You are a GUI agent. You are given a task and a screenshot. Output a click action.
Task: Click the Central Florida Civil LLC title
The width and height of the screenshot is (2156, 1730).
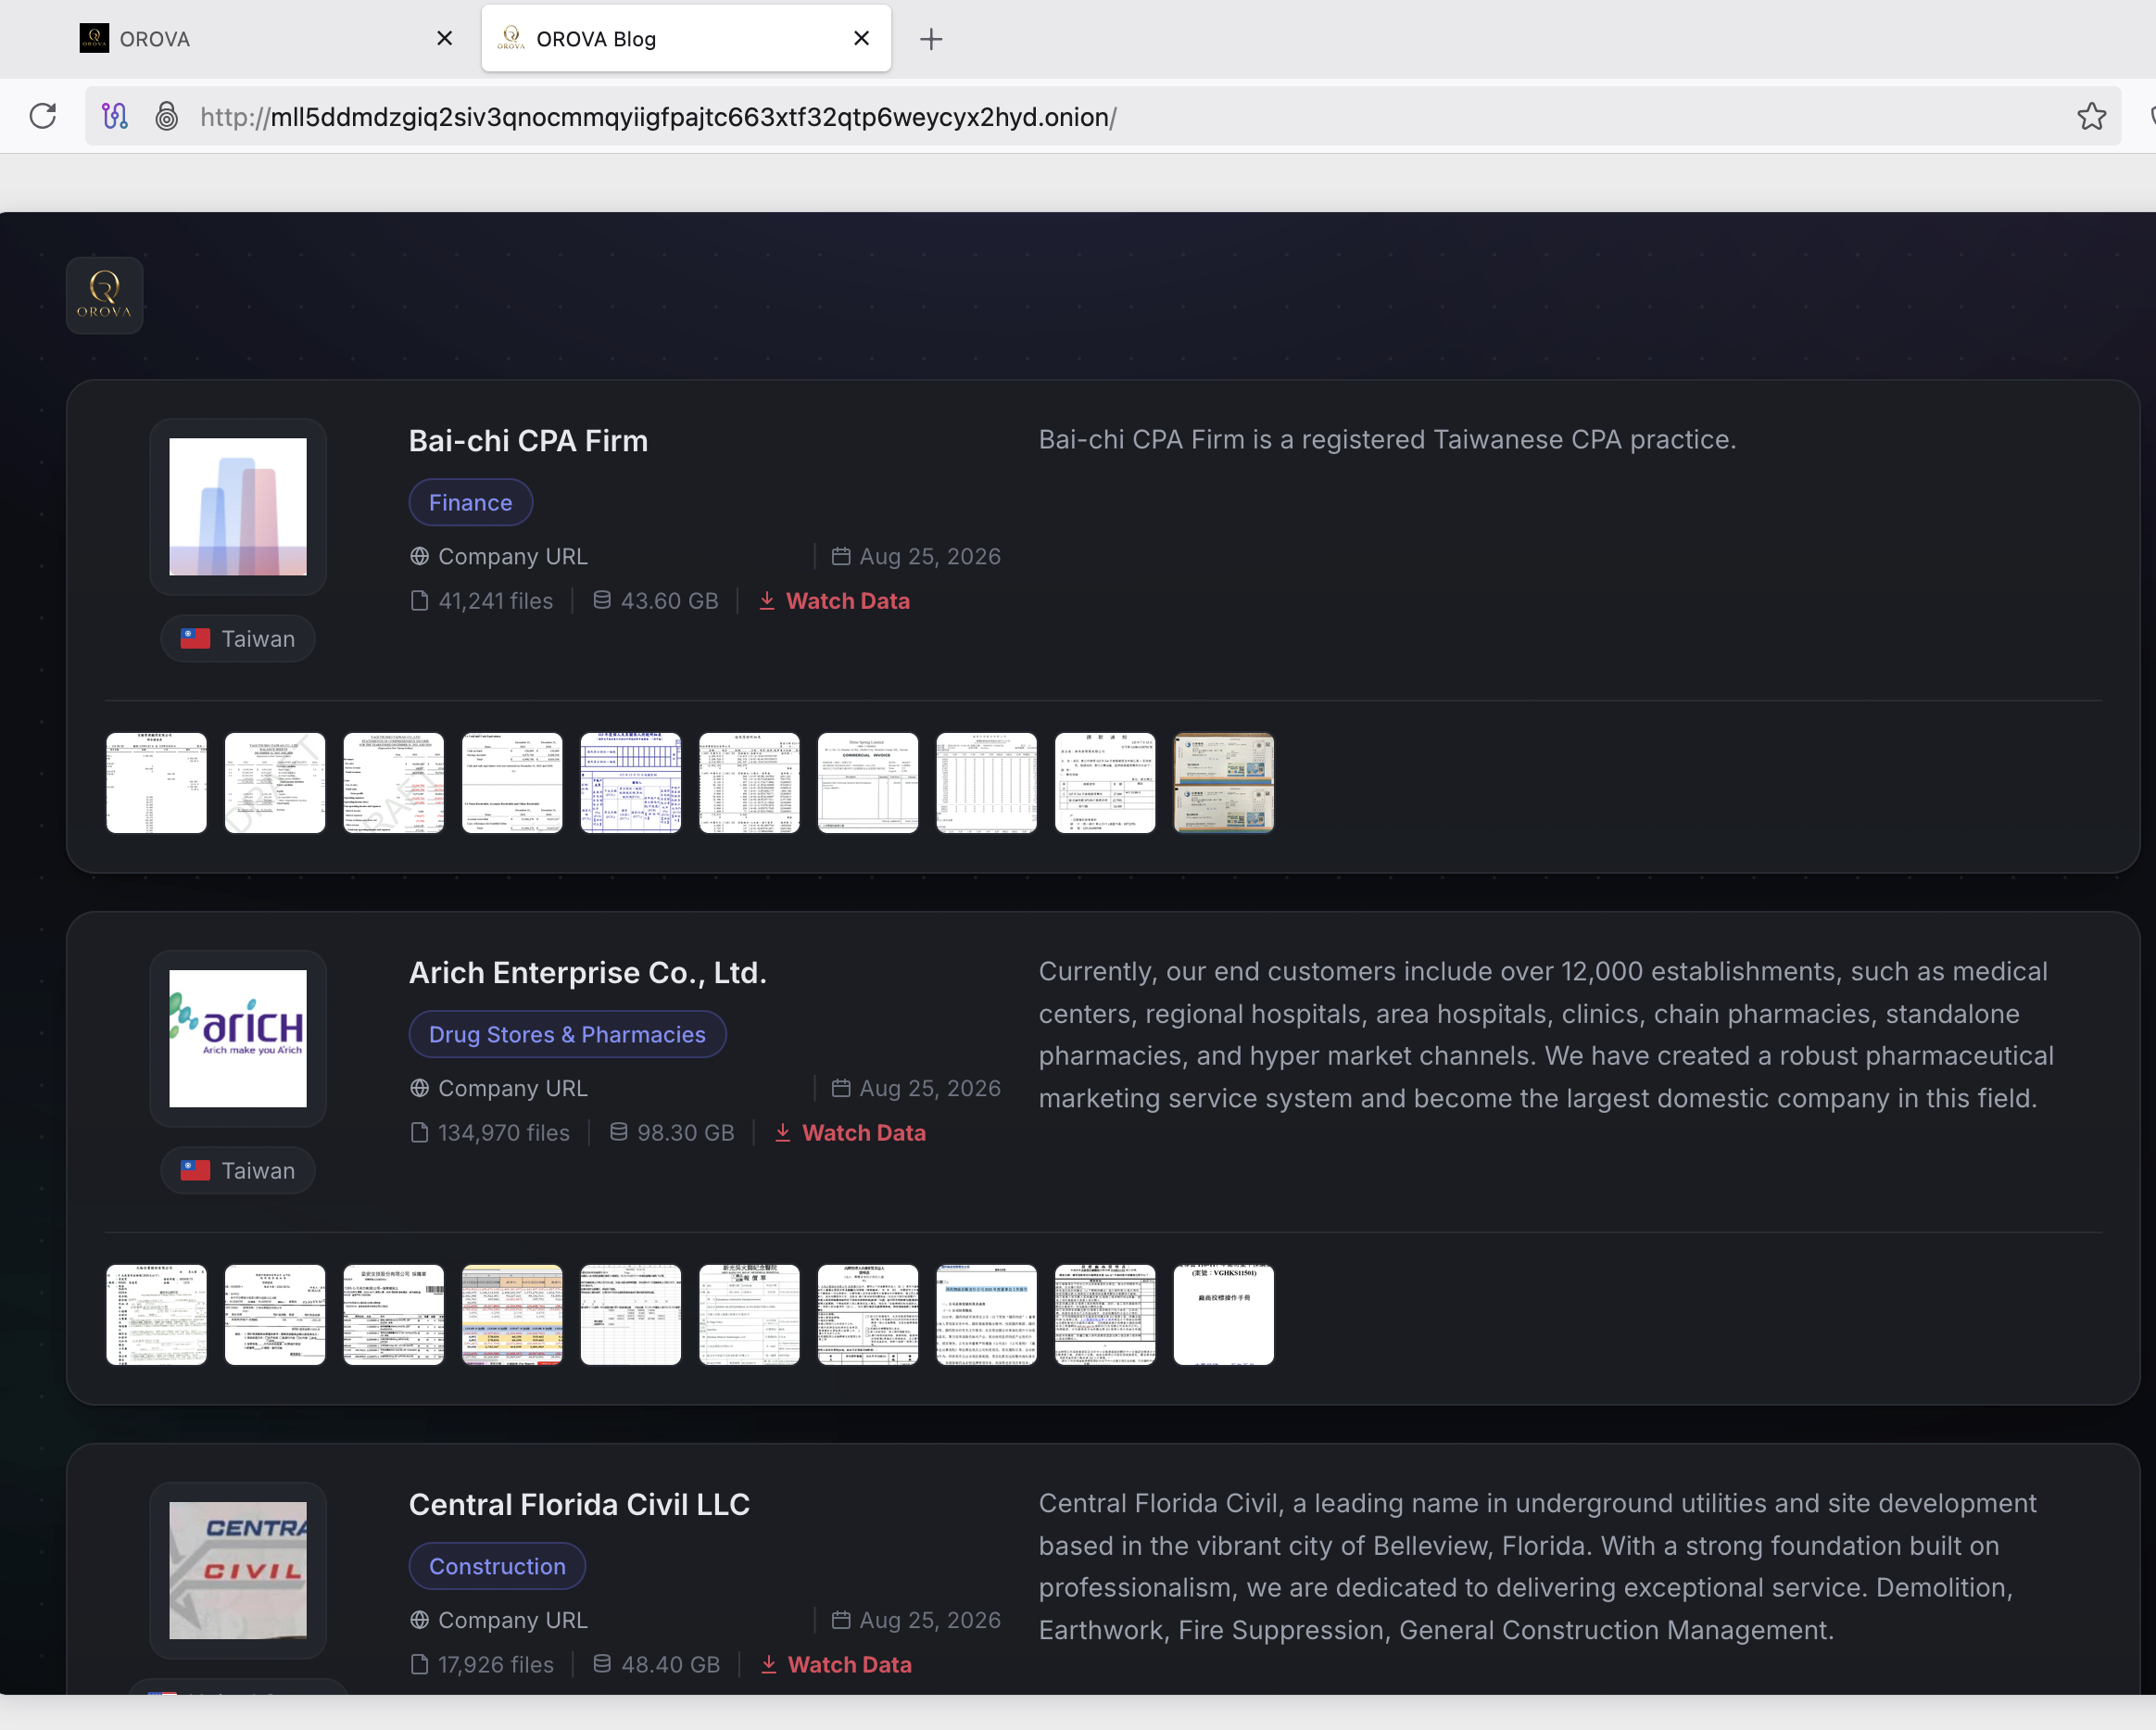pos(579,1505)
